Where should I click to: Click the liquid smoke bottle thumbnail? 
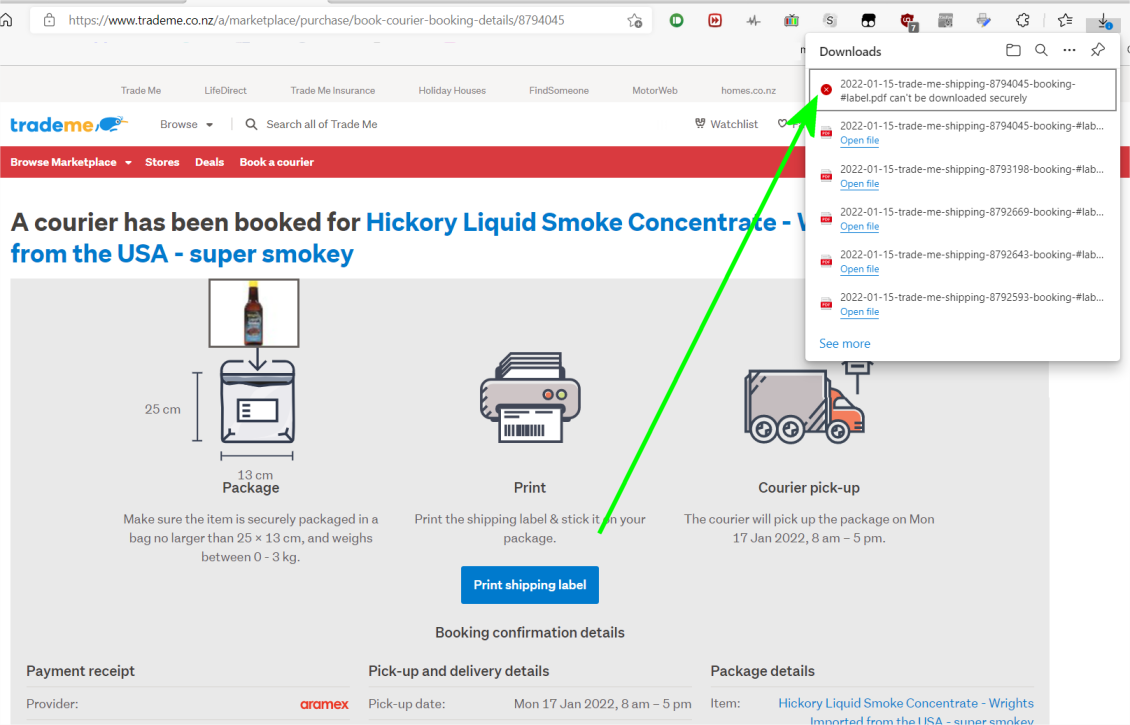coord(253,313)
